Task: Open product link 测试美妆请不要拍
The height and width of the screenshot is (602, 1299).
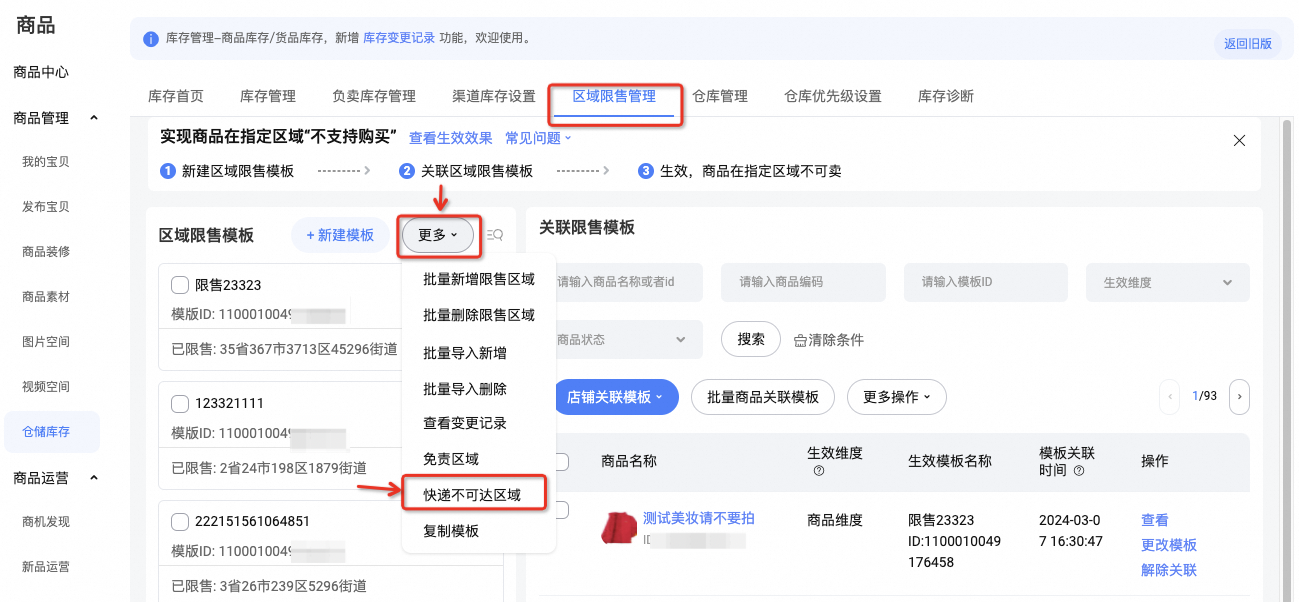Action: (x=699, y=518)
